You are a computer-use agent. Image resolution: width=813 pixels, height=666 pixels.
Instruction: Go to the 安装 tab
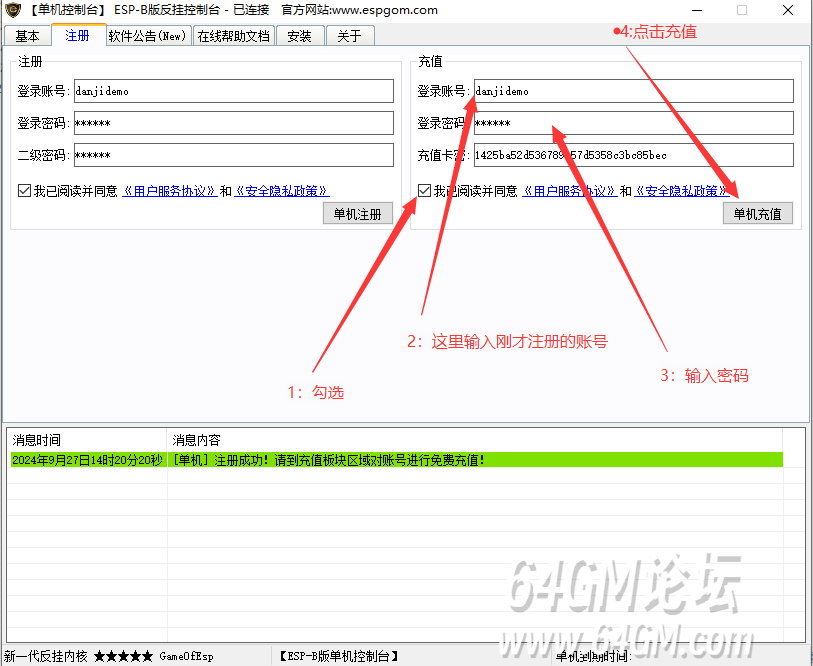(300, 36)
